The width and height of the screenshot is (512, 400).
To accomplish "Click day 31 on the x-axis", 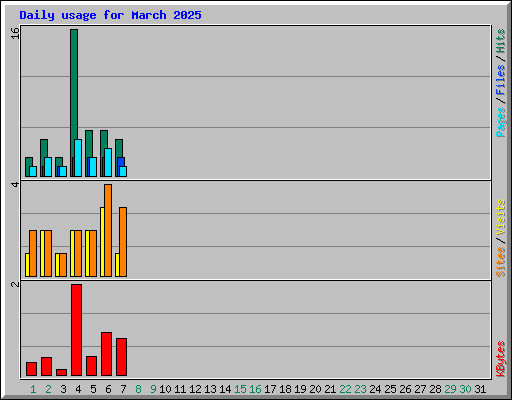I will point(480,389).
